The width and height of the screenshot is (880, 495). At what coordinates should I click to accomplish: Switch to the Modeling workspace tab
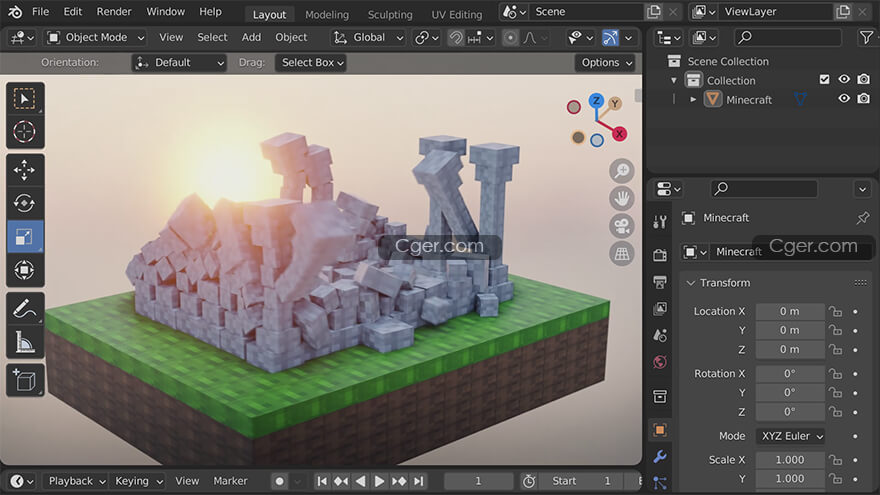[327, 15]
